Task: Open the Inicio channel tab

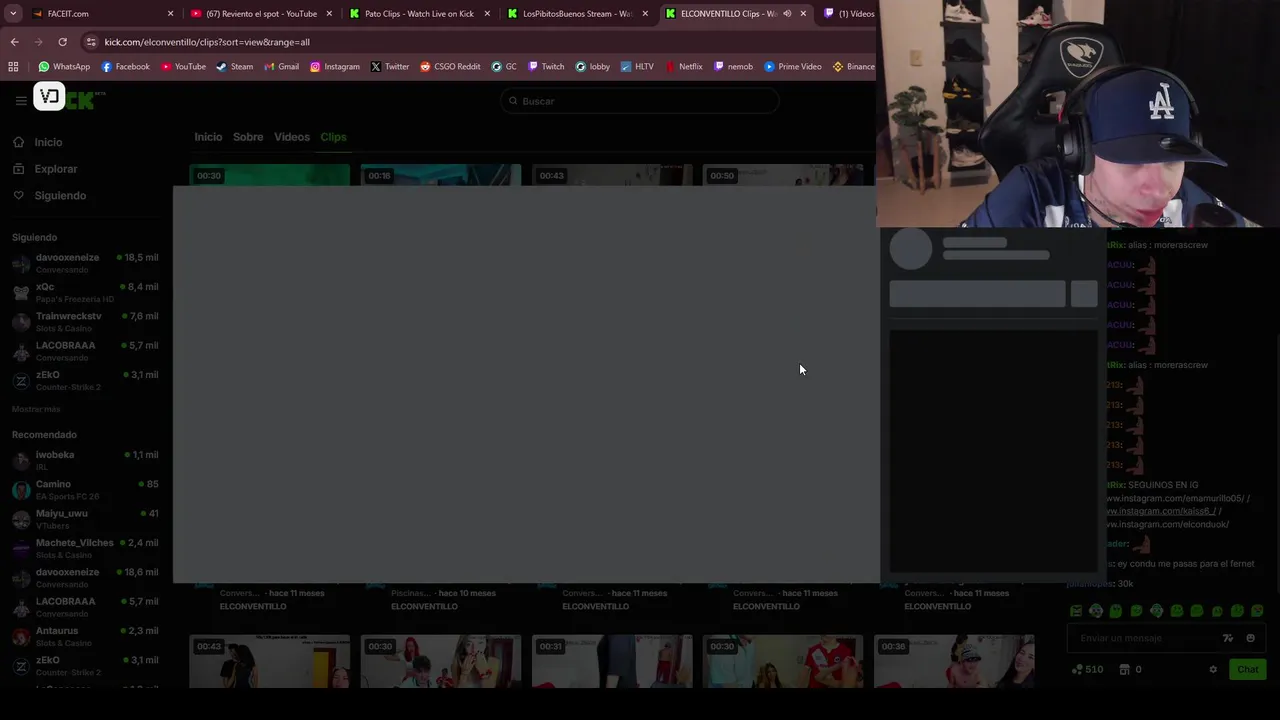Action: [208, 137]
